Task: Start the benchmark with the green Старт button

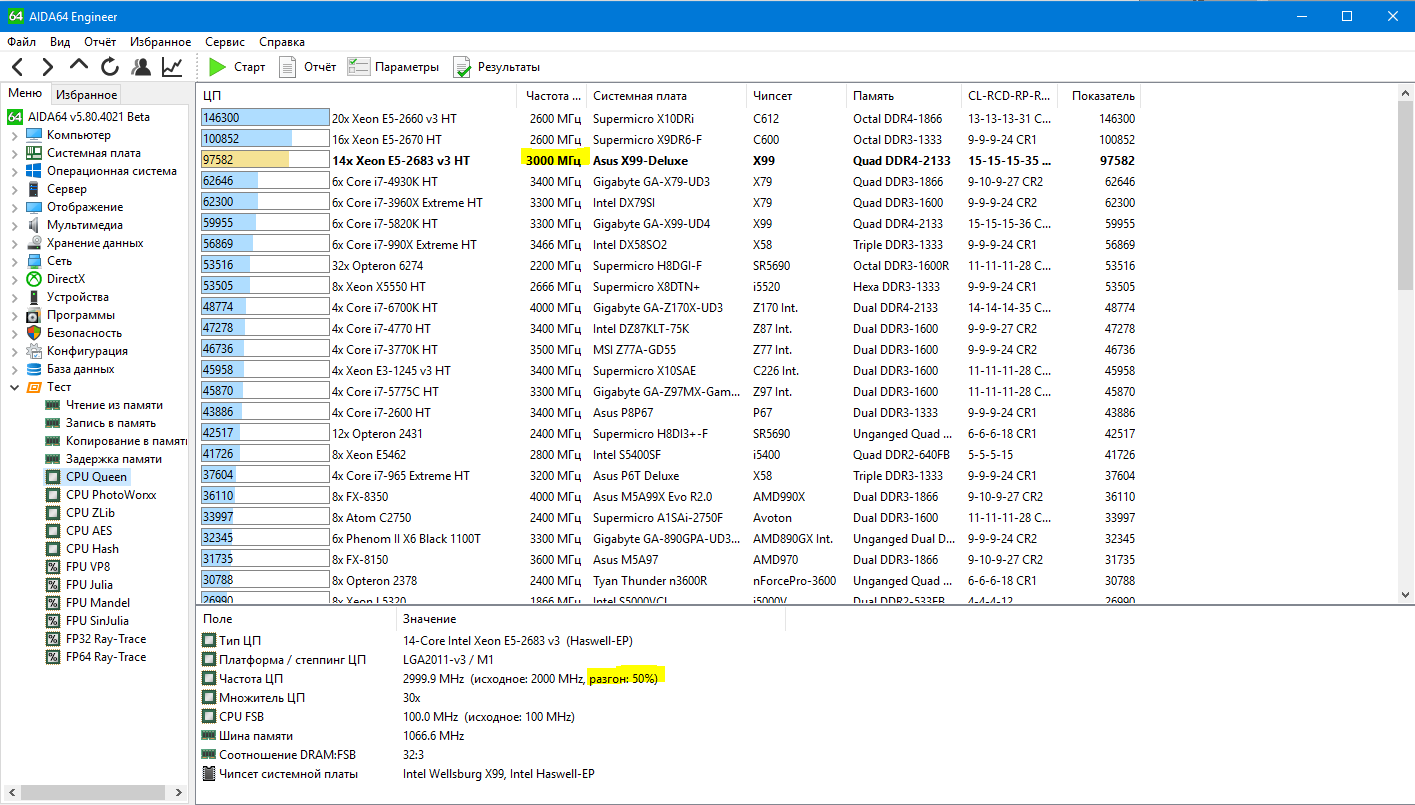Action: 237,67
